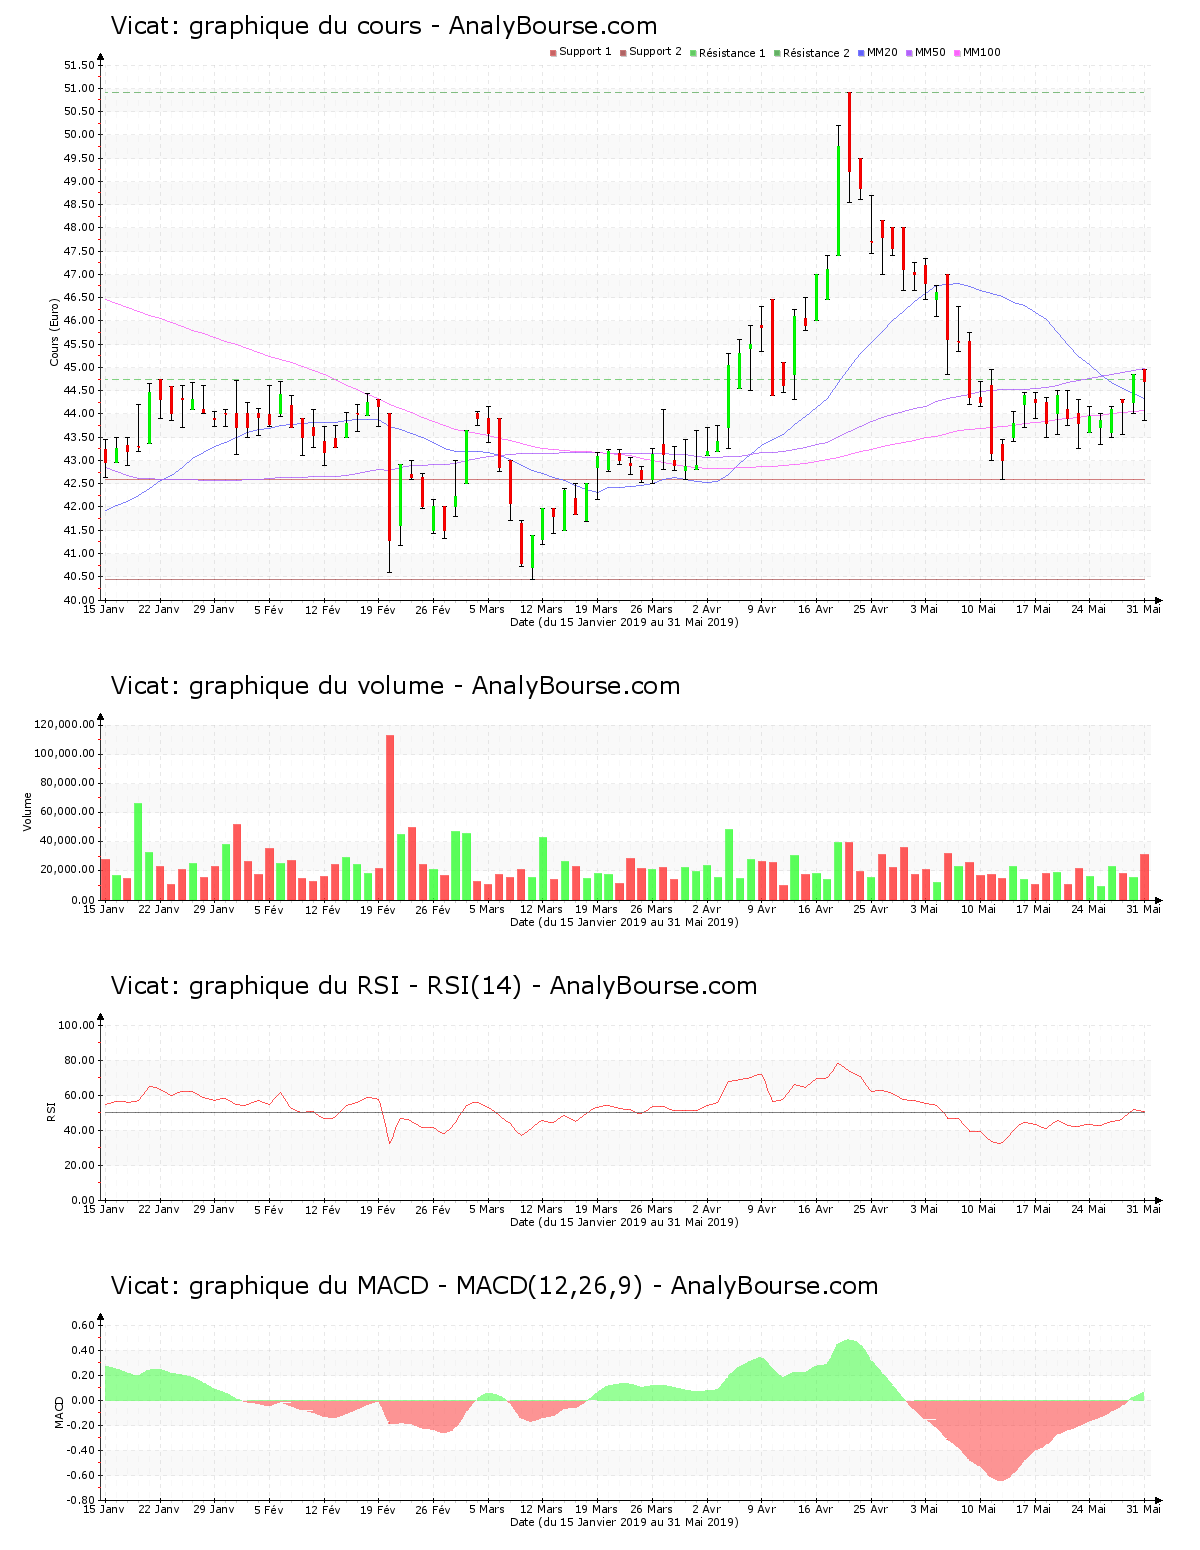Click '25 Avr' under the price chart

[x=871, y=609]
